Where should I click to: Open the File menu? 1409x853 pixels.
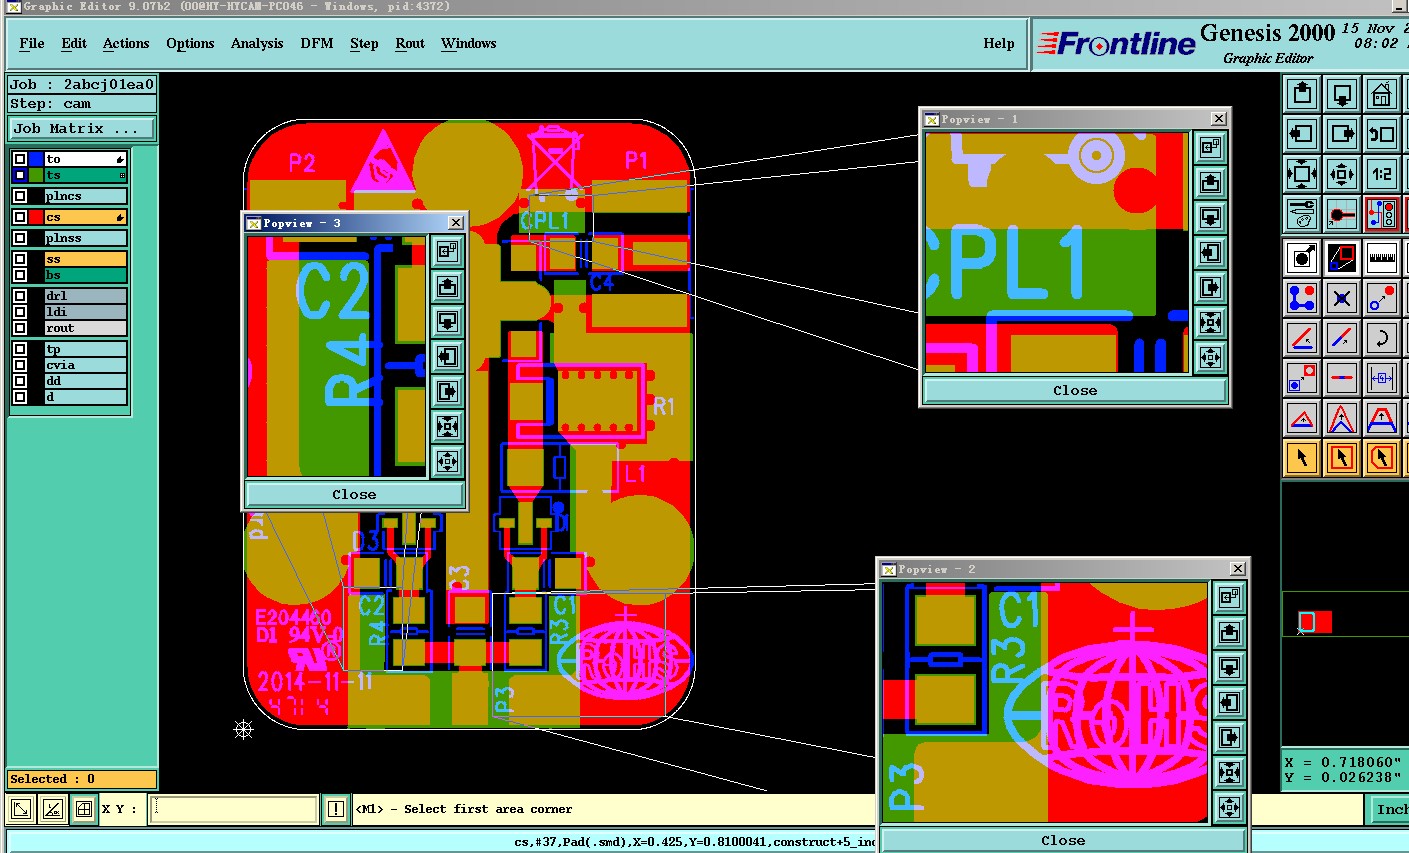[x=32, y=43]
